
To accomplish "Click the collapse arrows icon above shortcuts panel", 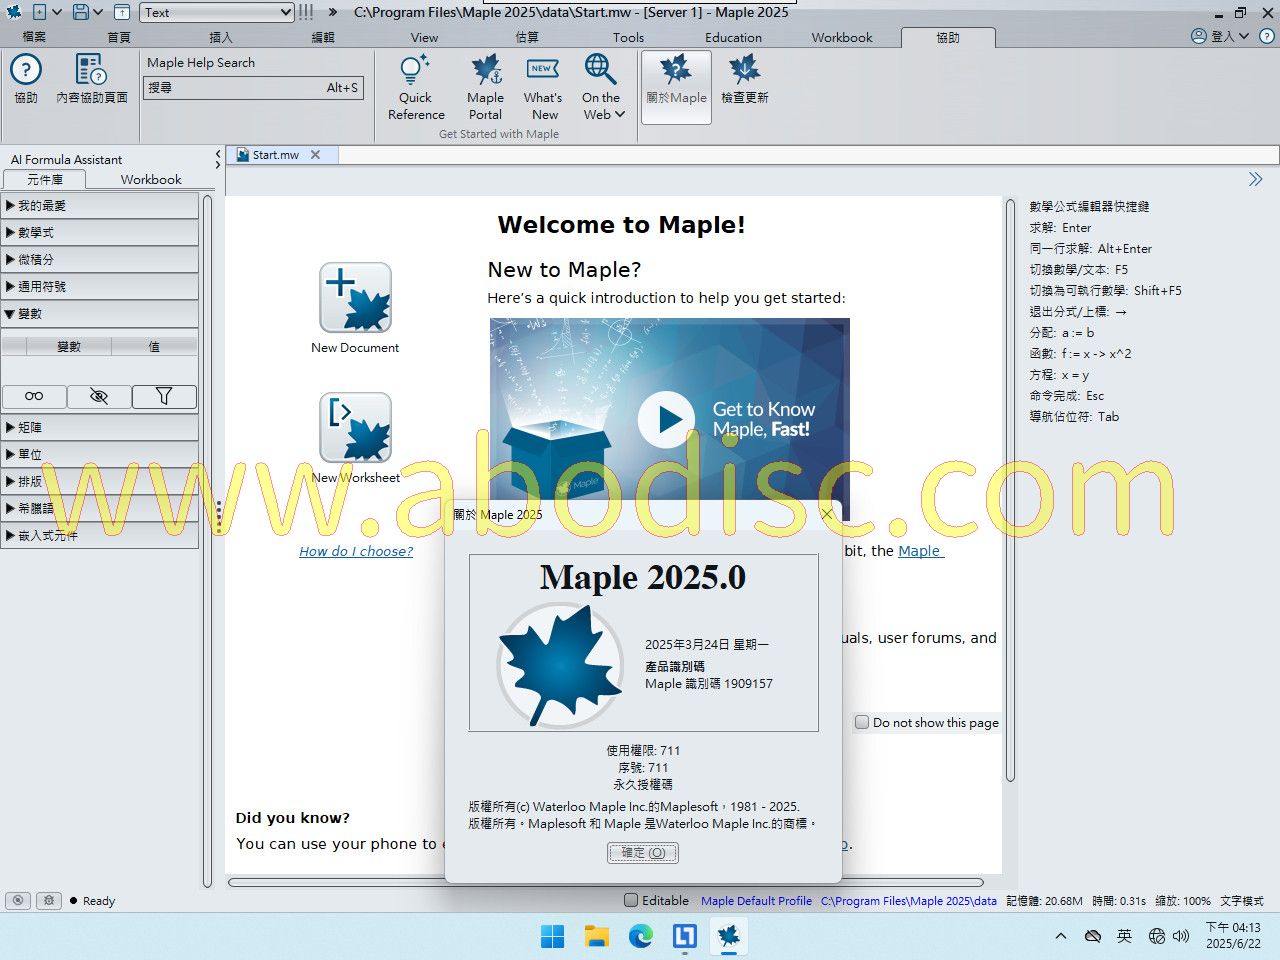I will tap(1255, 179).
